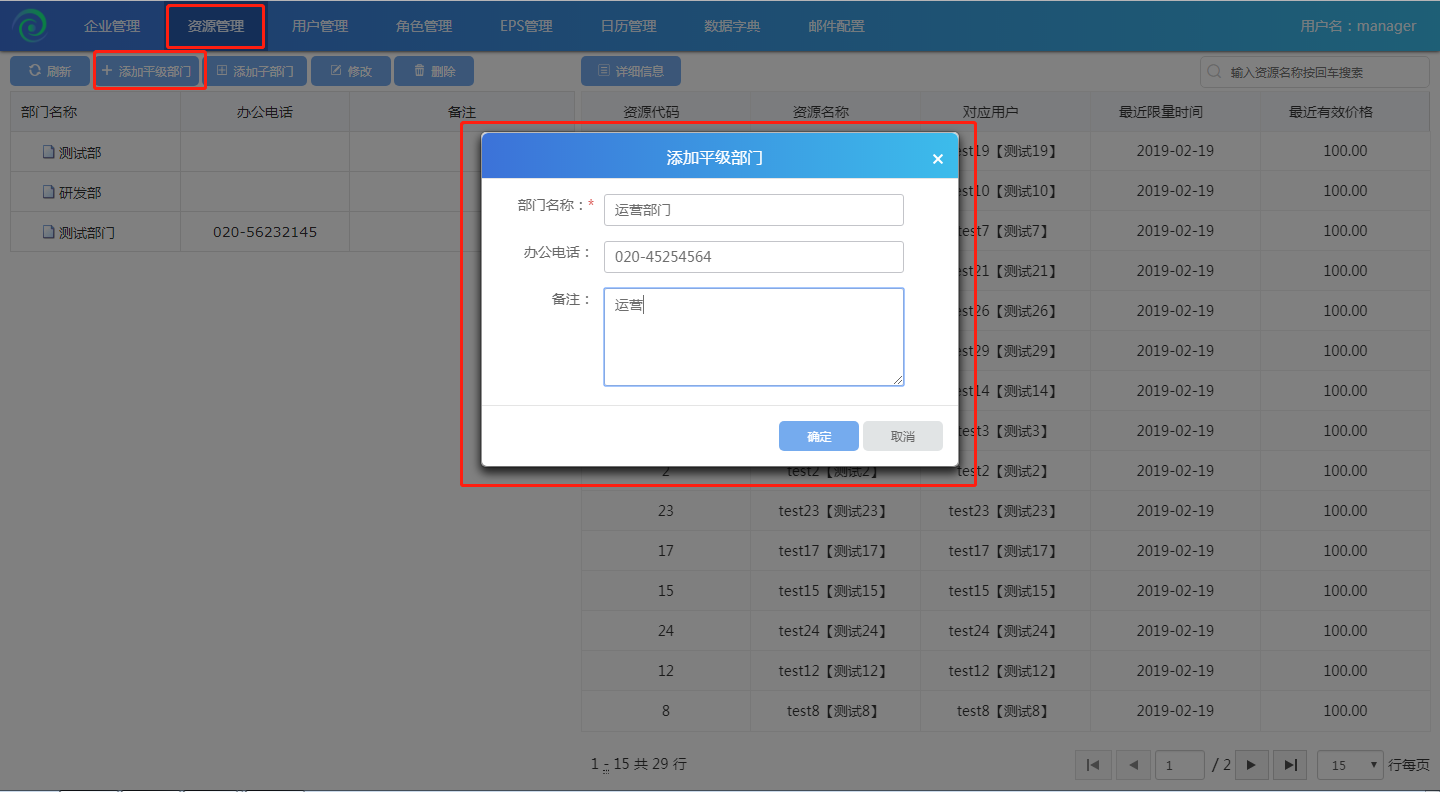Open 邮件配置 menu item
Viewport: 1440px width, 792px height.
[x=836, y=26]
